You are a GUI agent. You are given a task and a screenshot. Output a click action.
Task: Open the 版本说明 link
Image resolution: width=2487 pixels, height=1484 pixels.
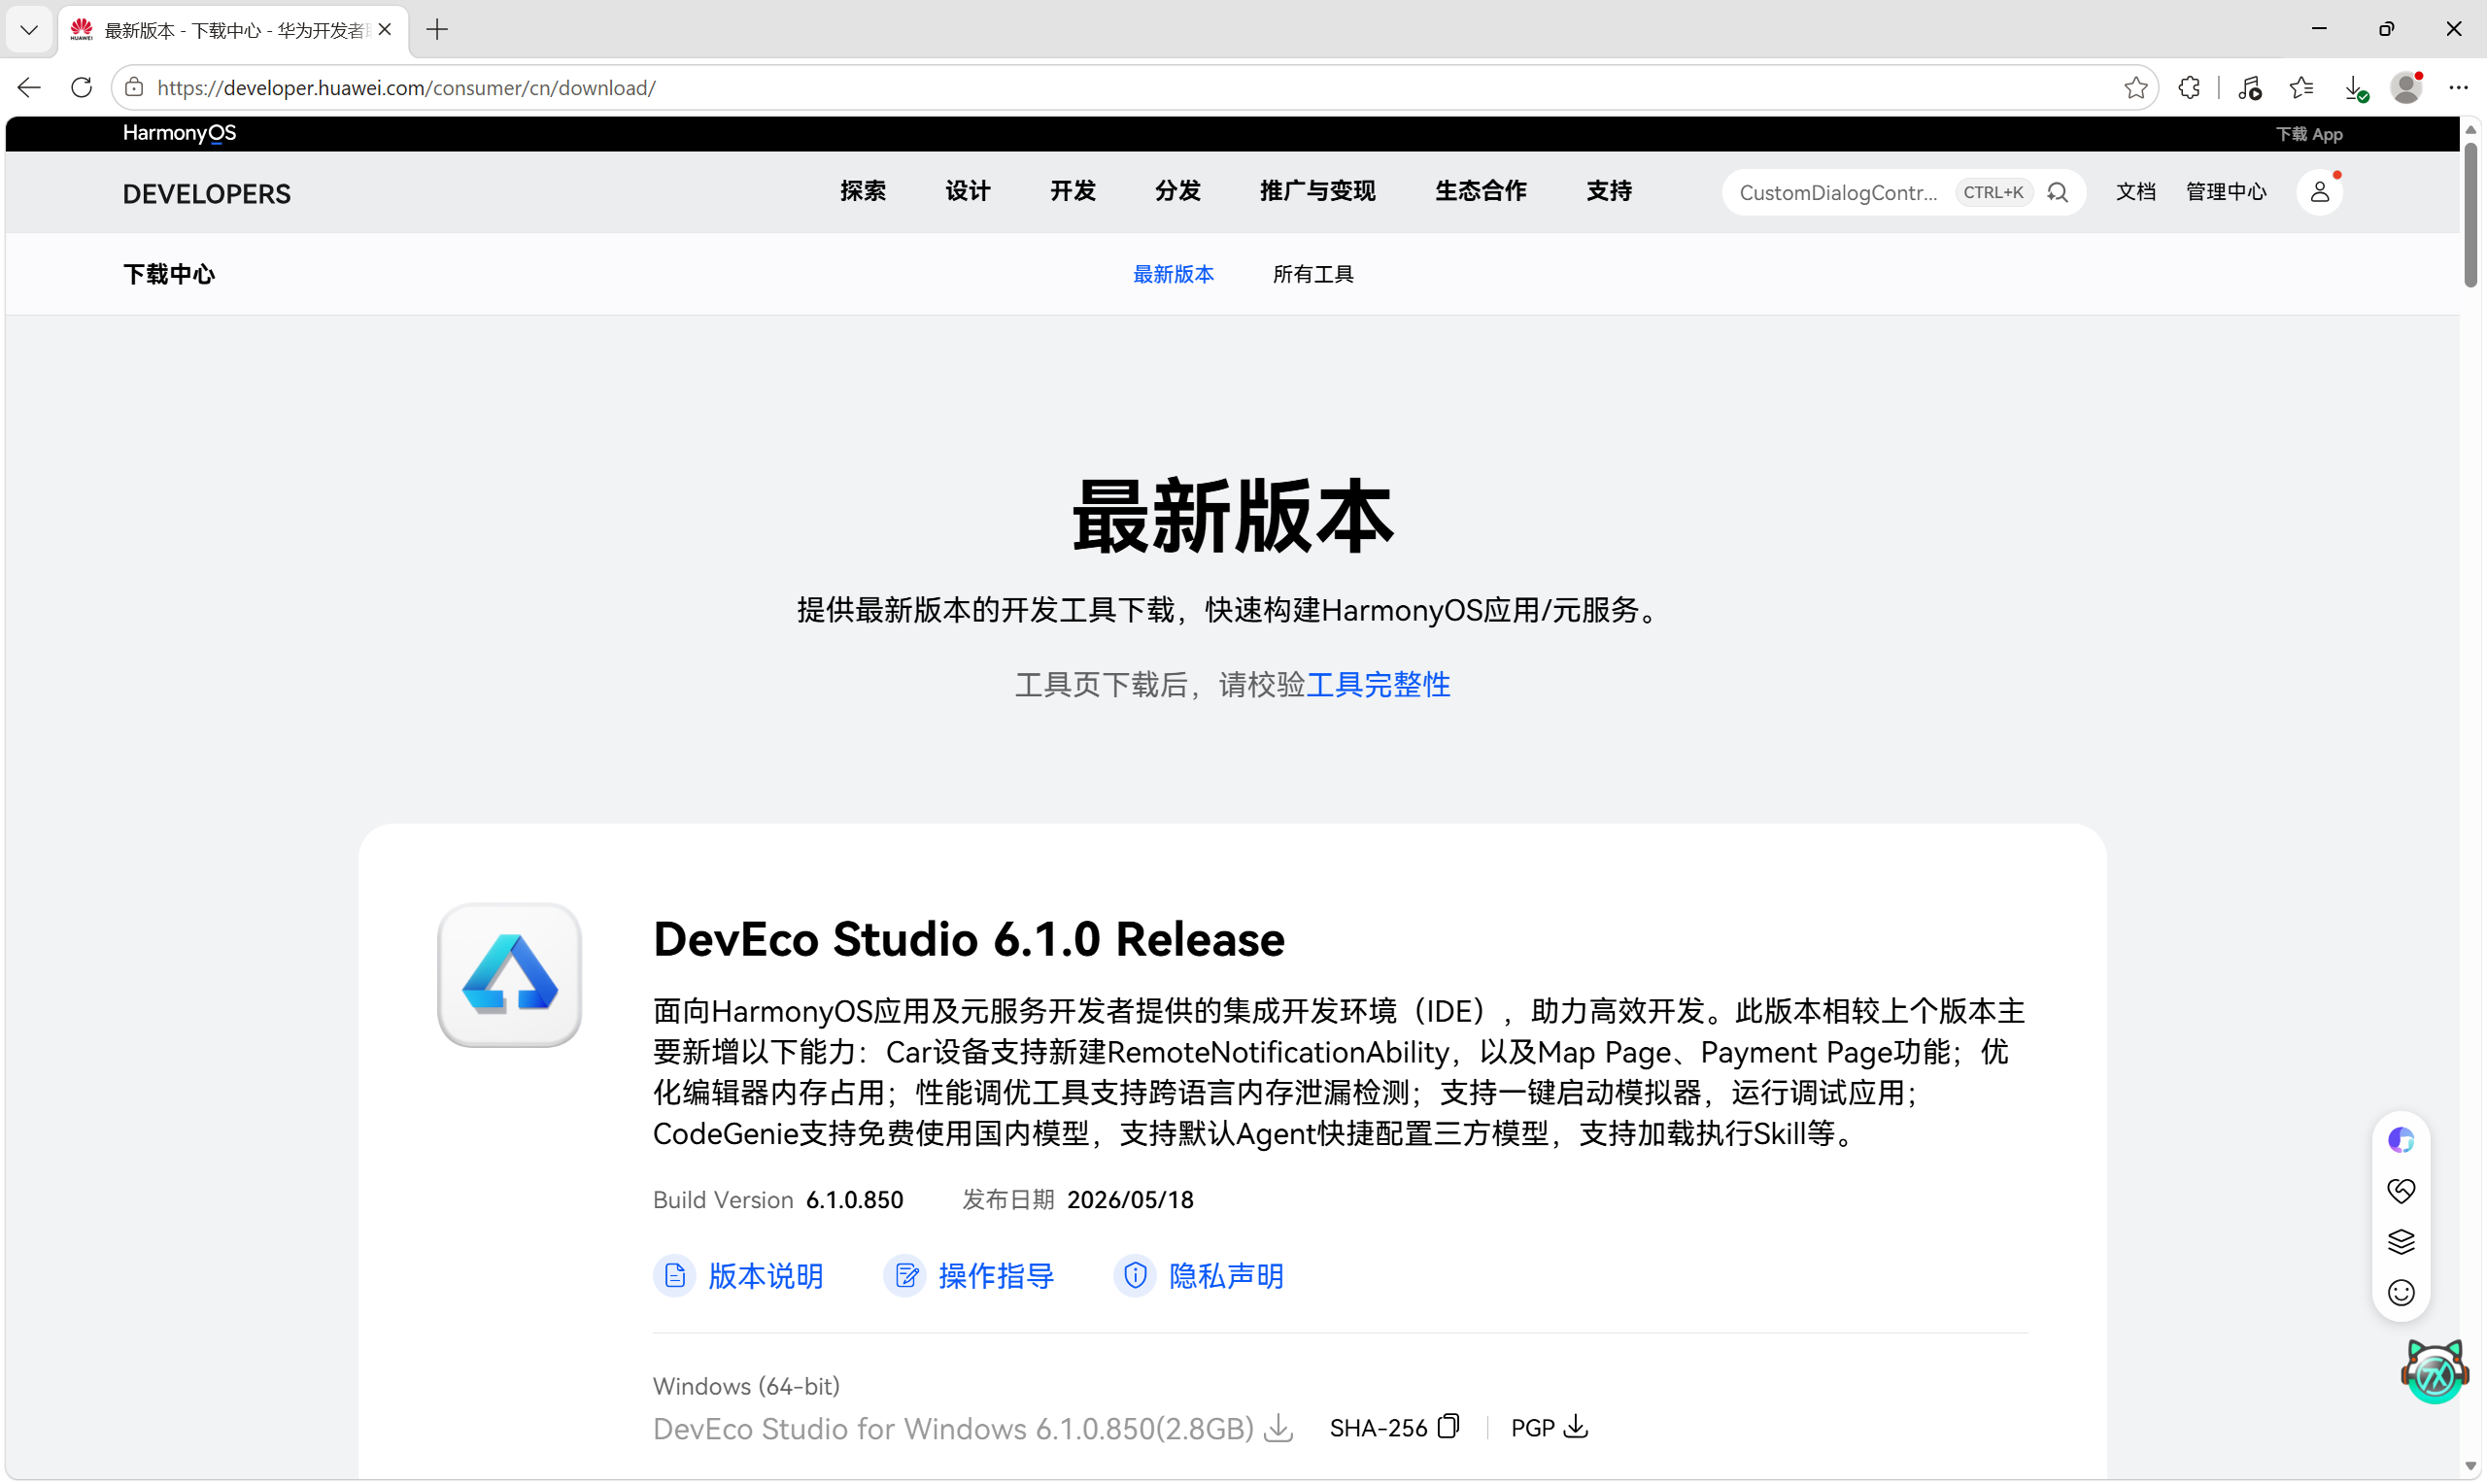tap(739, 1276)
